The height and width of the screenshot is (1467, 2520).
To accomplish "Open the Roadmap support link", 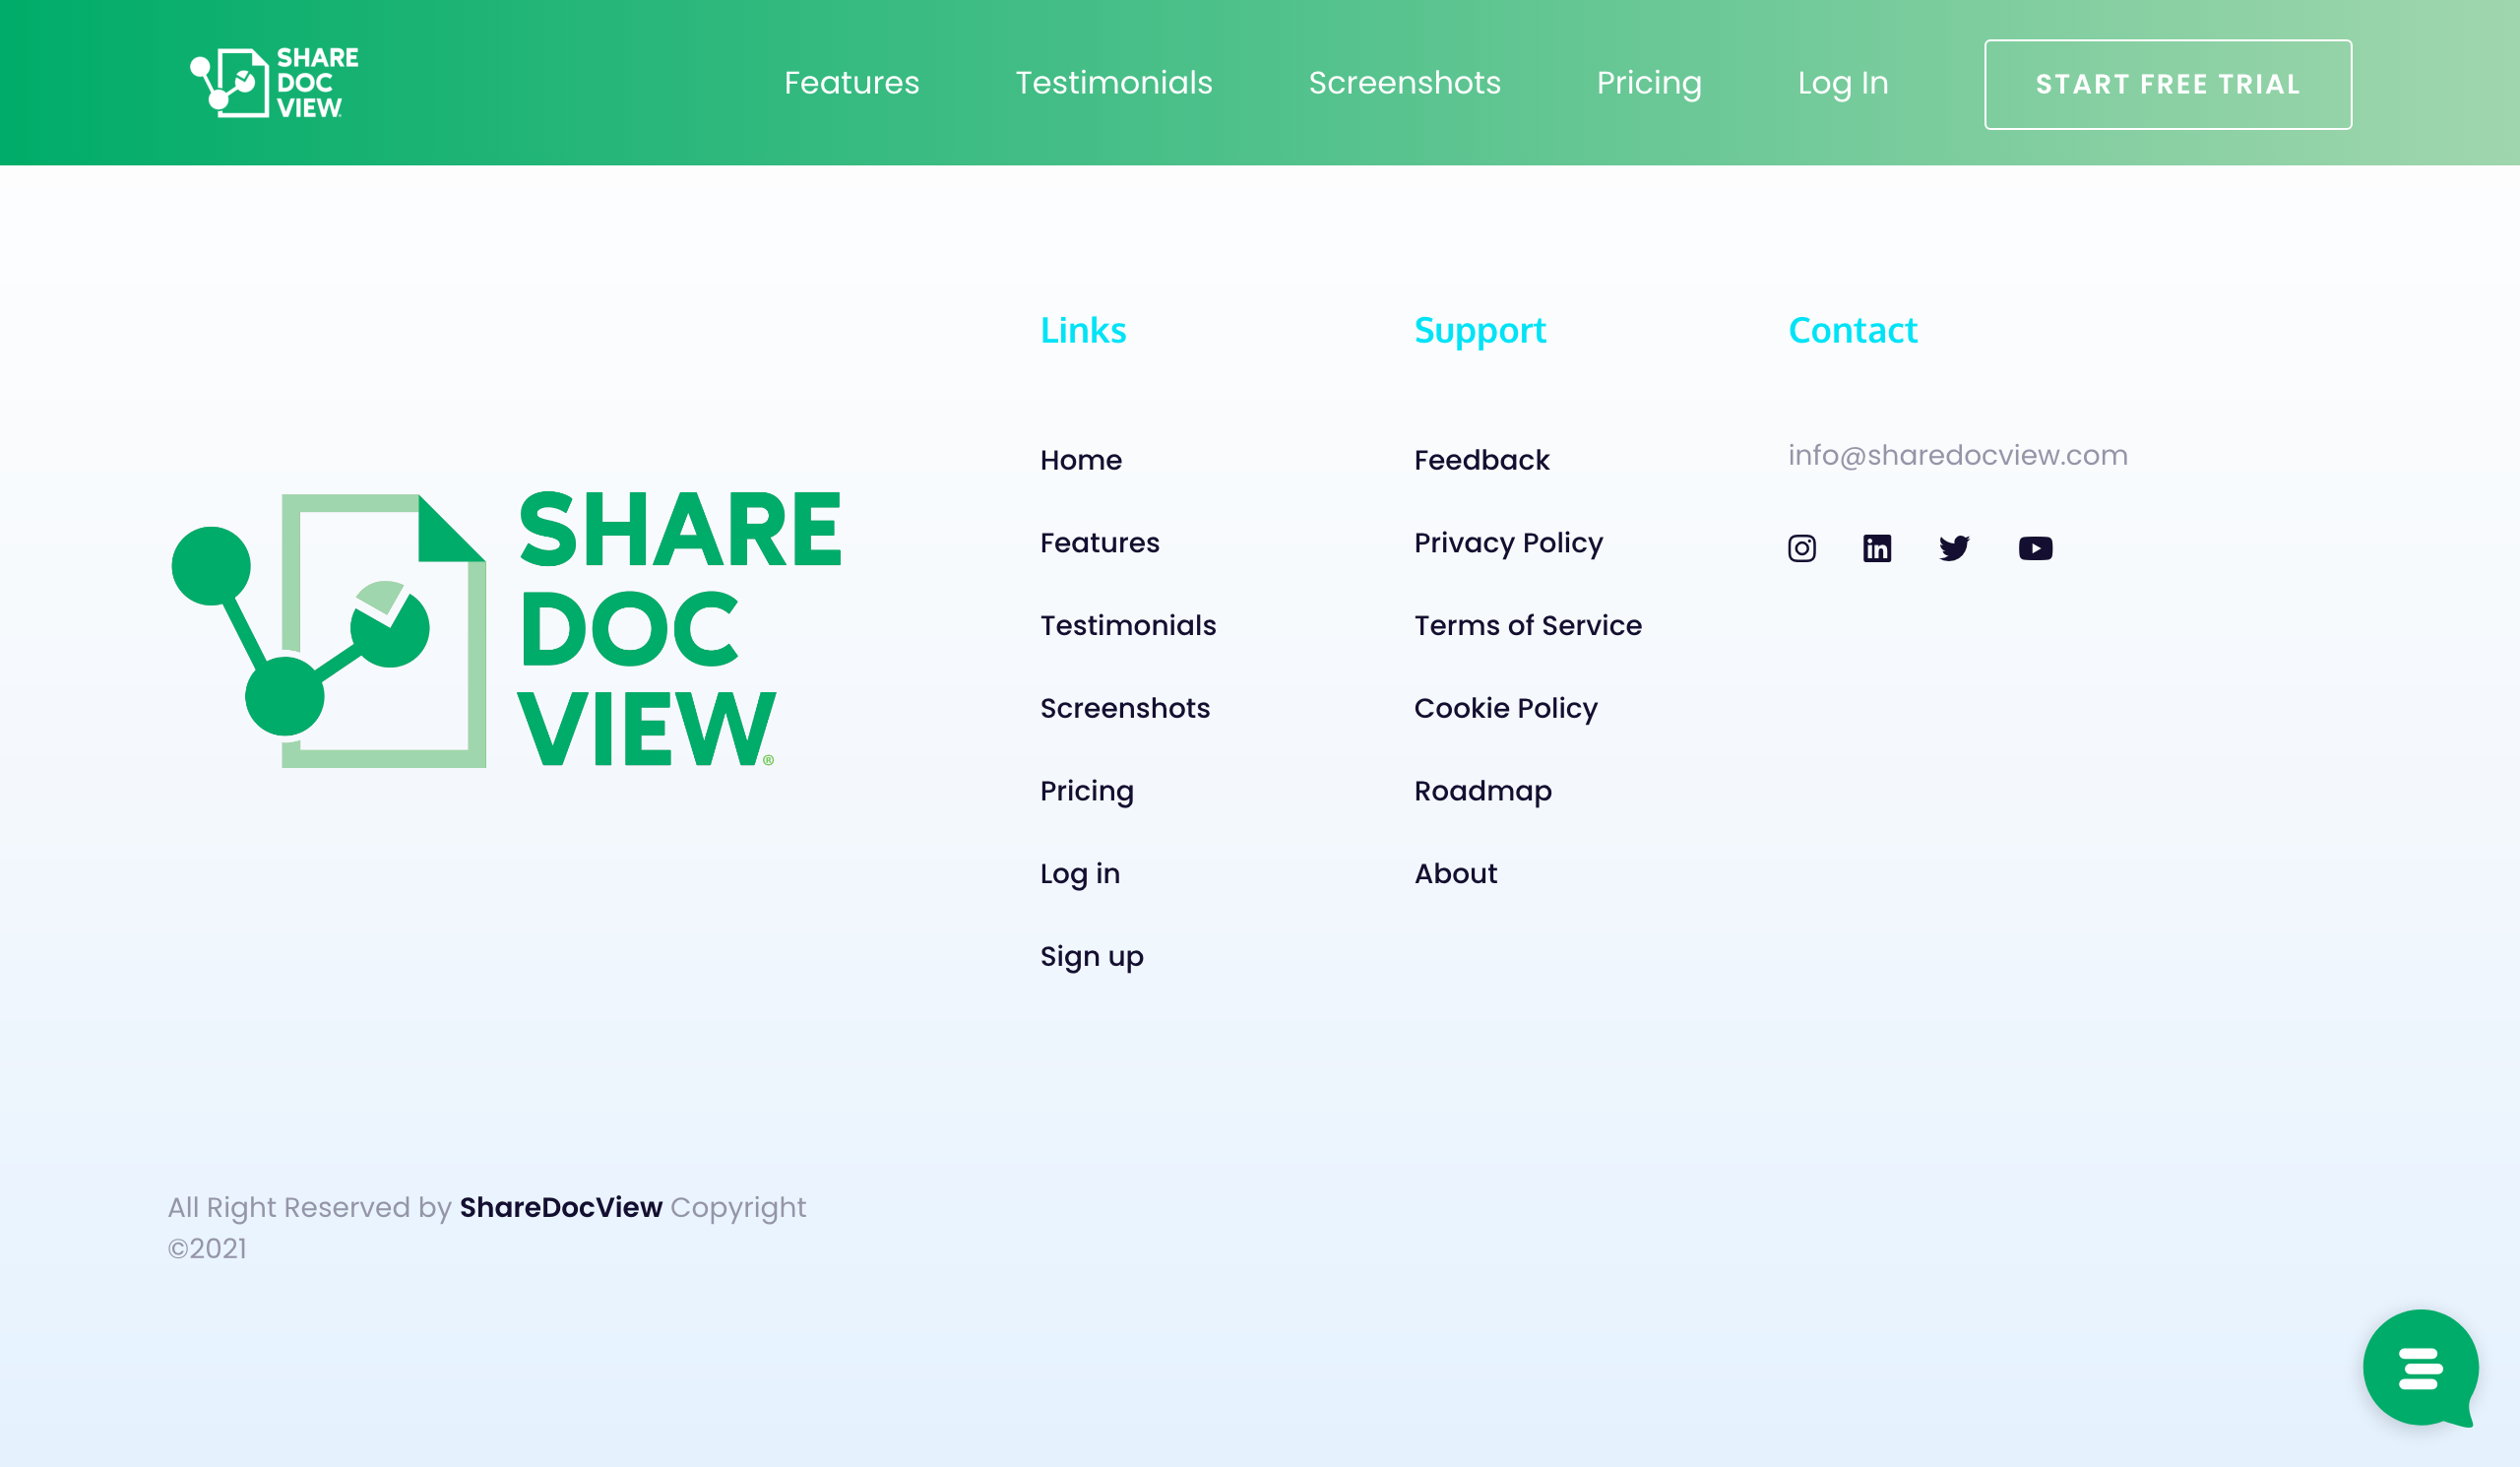I will click(x=1483, y=792).
